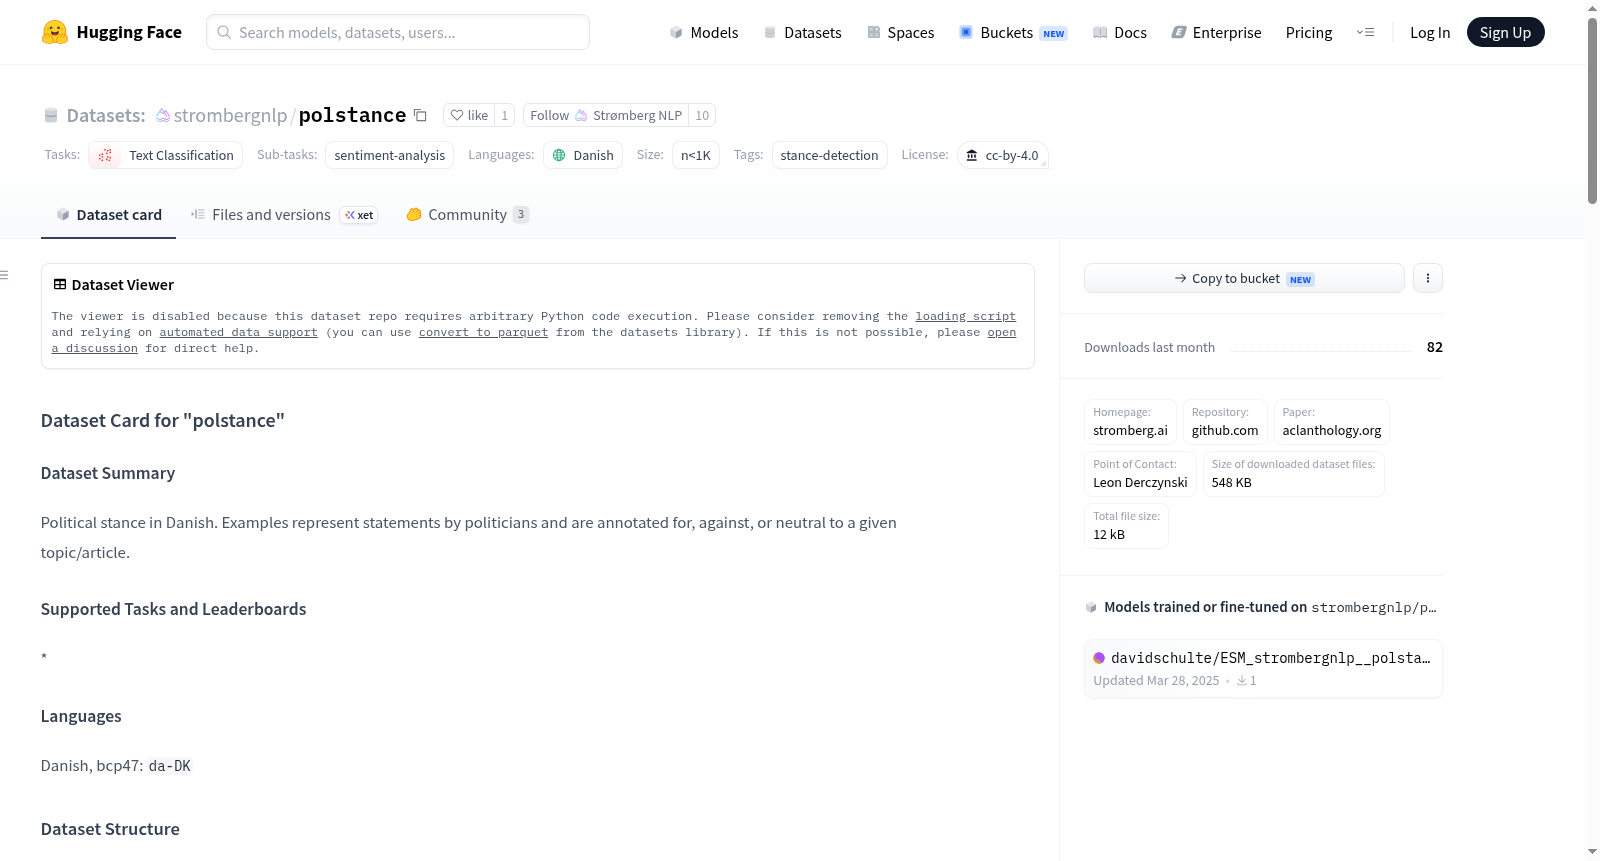Open the stromberg.ai homepage link
The width and height of the screenshot is (1600, 861).
click(x=1130, y=421)
